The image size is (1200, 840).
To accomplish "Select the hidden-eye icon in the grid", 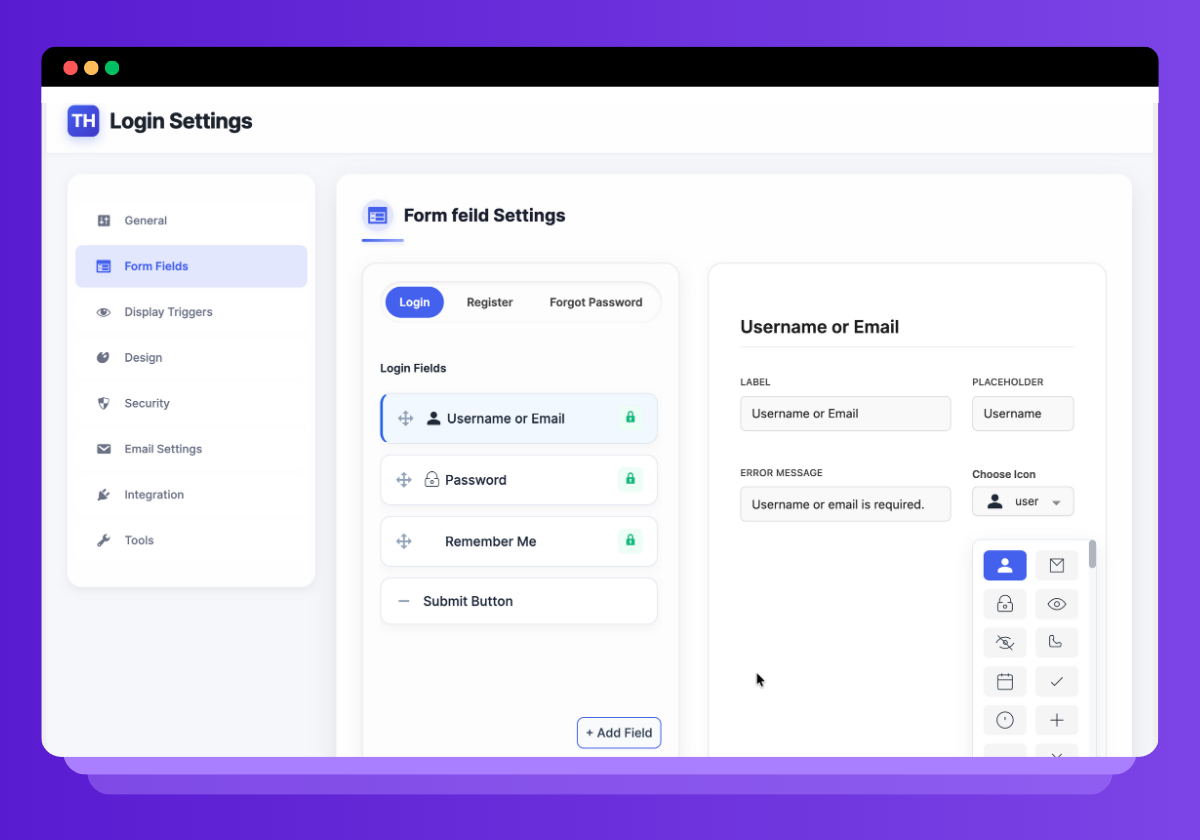I will (1004, 642).
